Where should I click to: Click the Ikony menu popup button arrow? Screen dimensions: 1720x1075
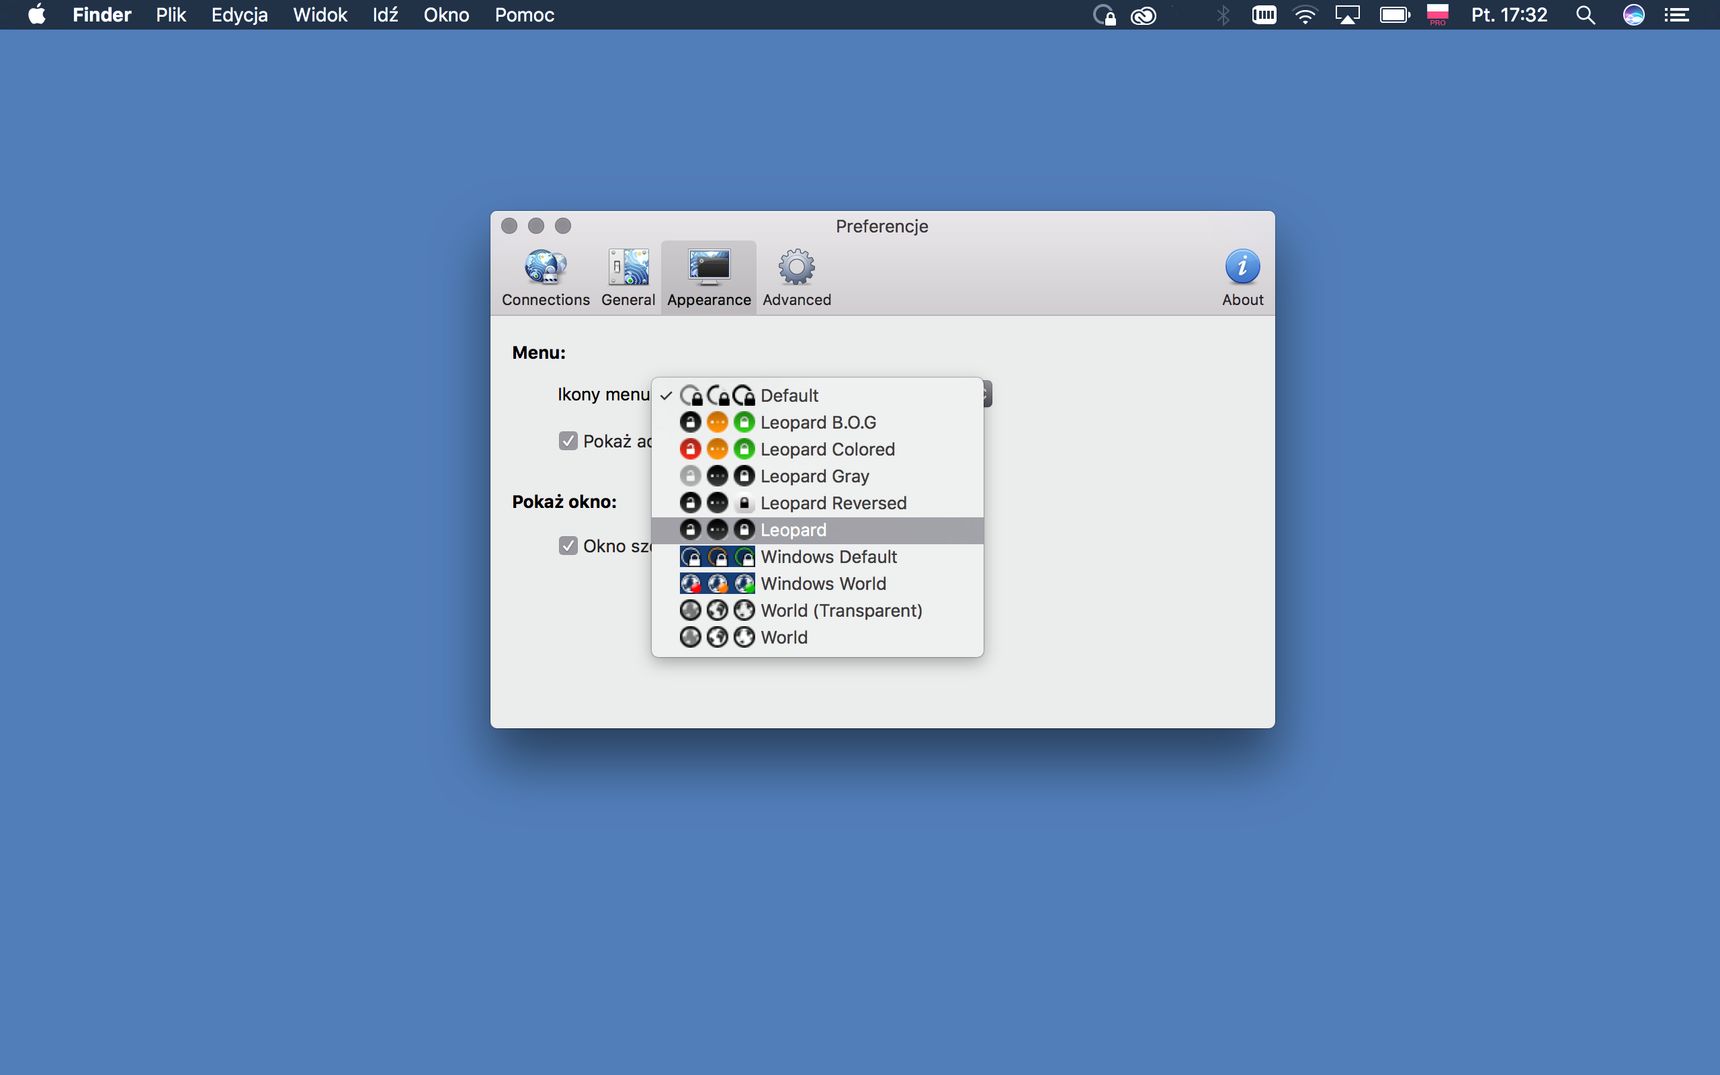pos(987,394)
